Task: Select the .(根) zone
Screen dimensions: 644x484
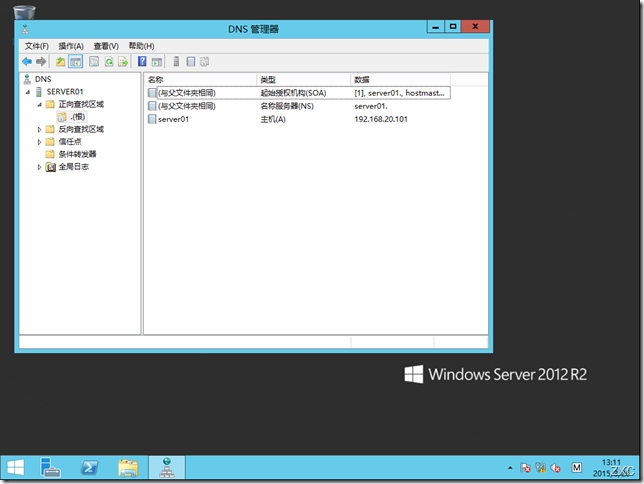Action: (77, 117)
